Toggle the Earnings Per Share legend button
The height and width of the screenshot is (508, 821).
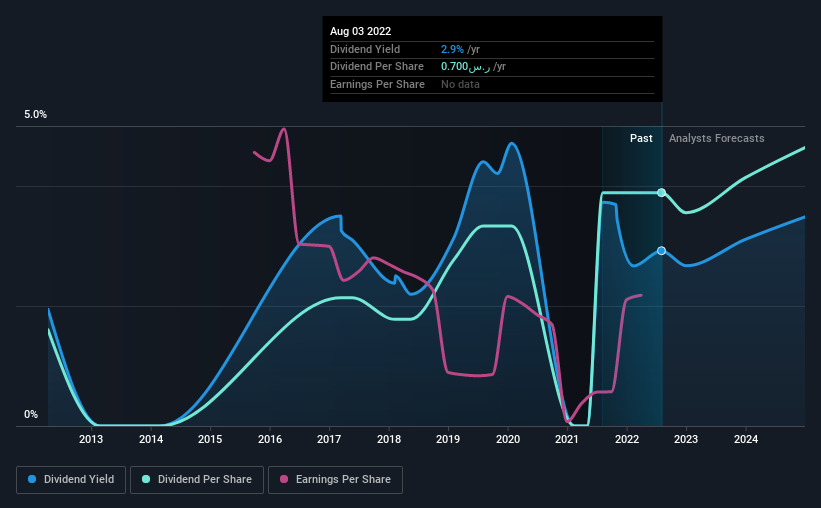click(335, 480)
